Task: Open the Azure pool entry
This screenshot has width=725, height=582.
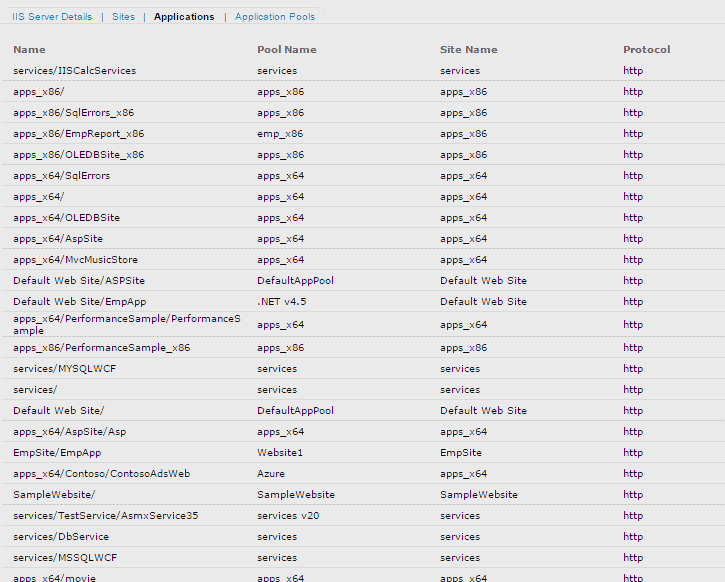Action: [x=270, y=474]
